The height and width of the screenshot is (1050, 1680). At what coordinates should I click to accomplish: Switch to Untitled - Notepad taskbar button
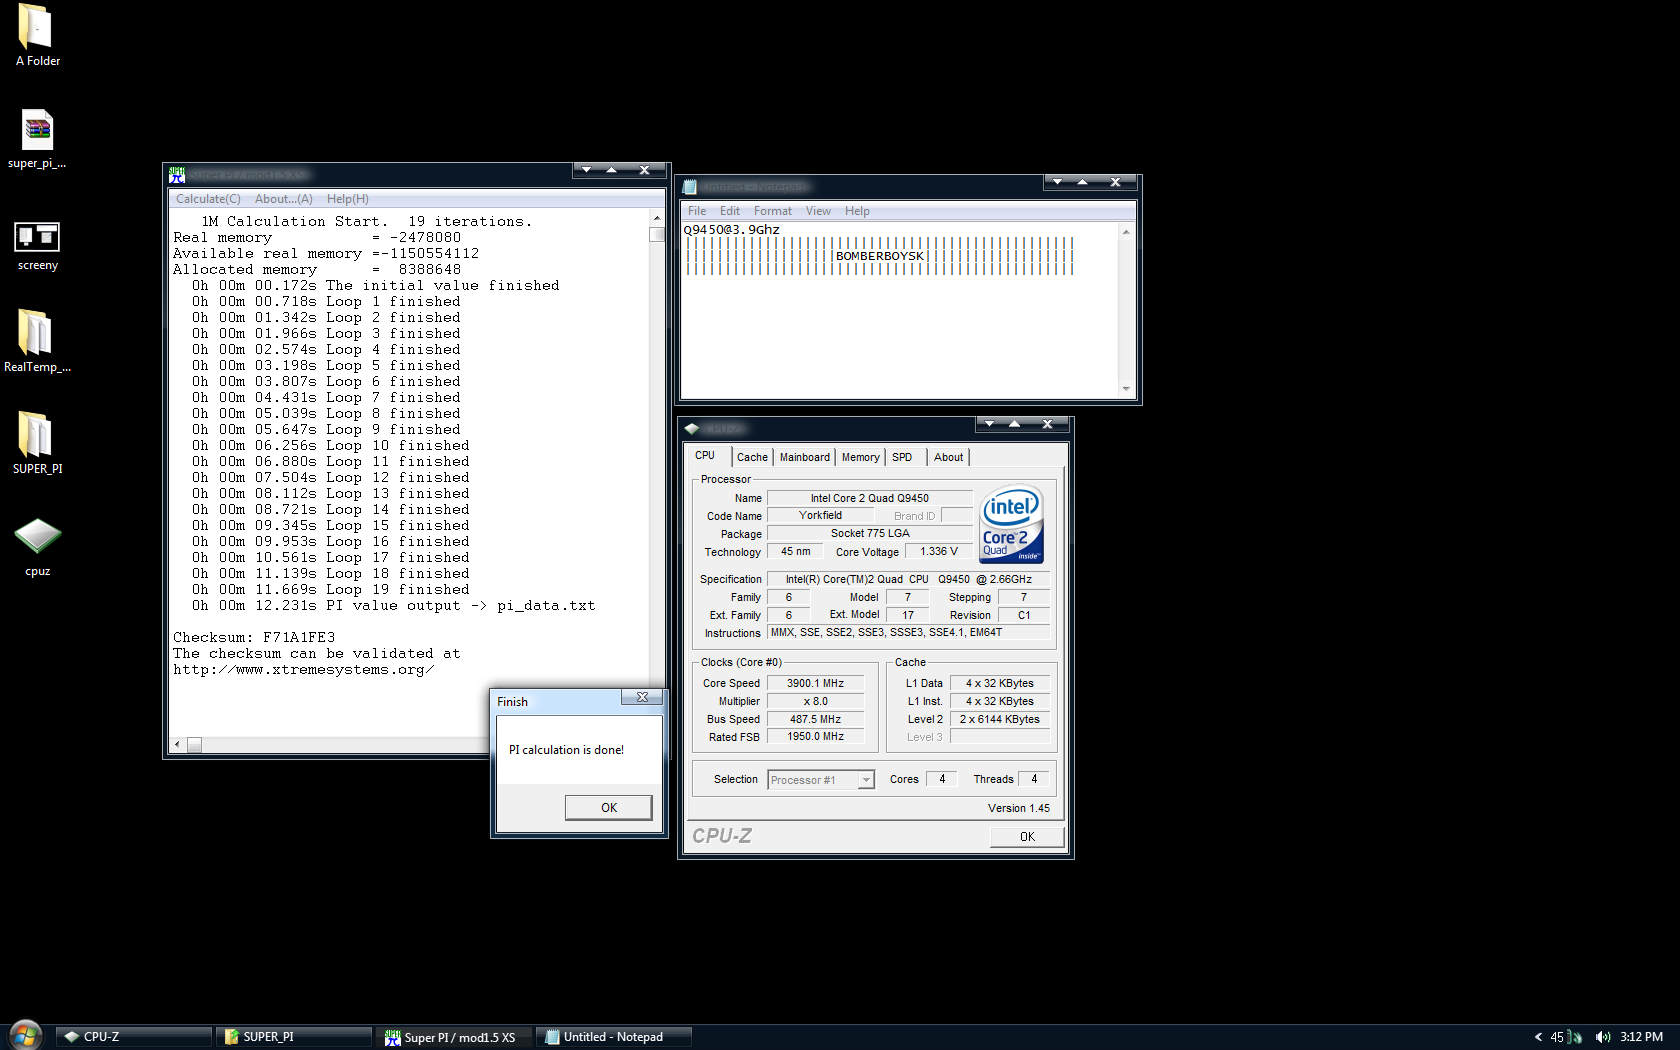pyautogui.click(x=614, y=1037)
